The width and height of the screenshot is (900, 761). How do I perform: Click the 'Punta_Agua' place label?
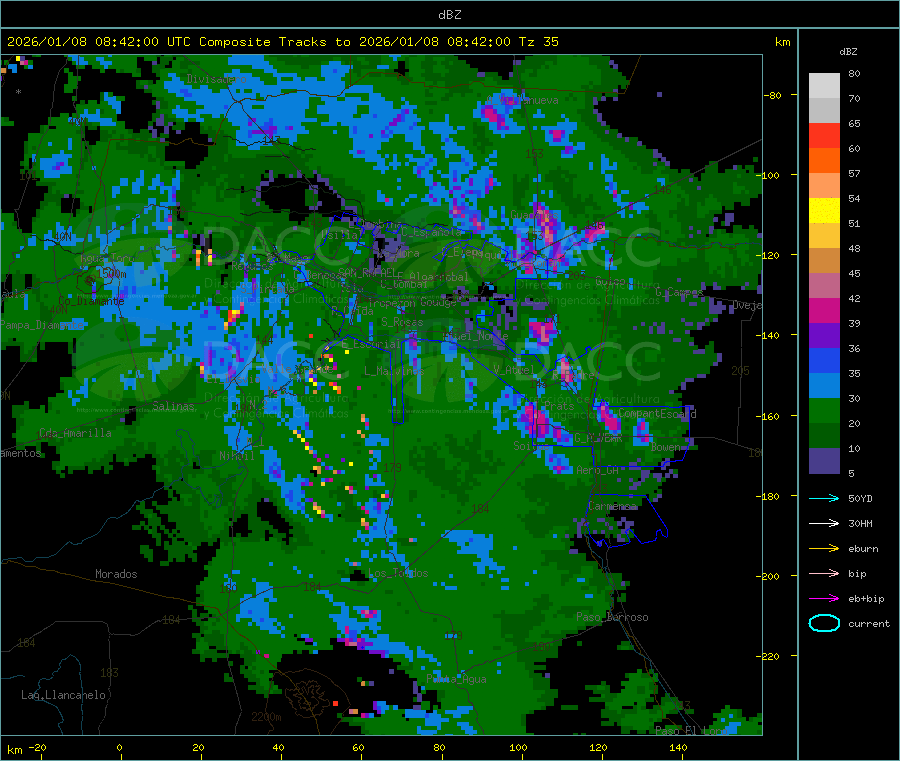(x=456, y=679)
